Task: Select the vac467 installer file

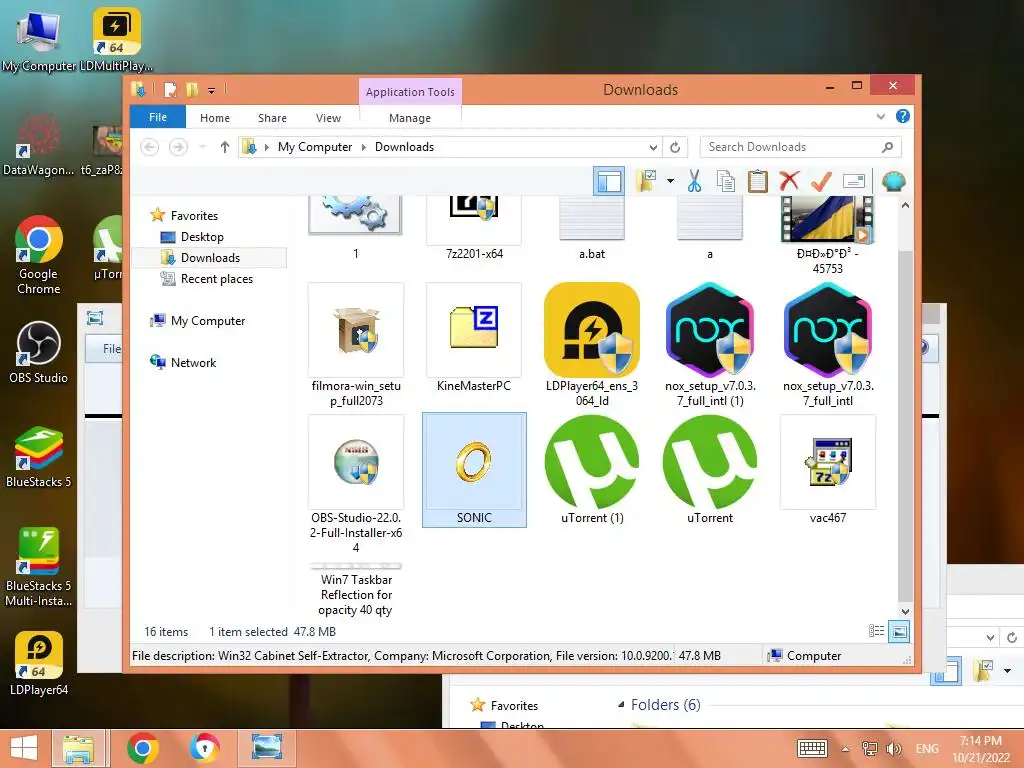Action: (x=827, y=470)
